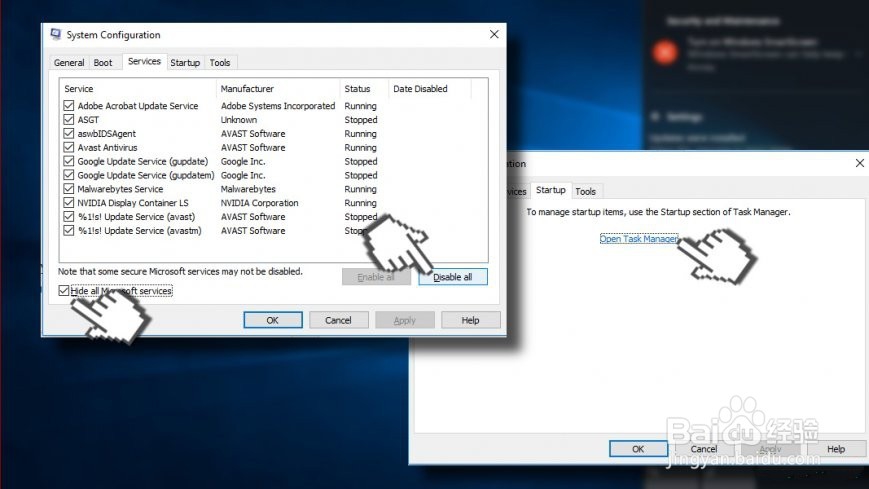
Task: Open Tools tab in front window
Action: click(219, 63)
